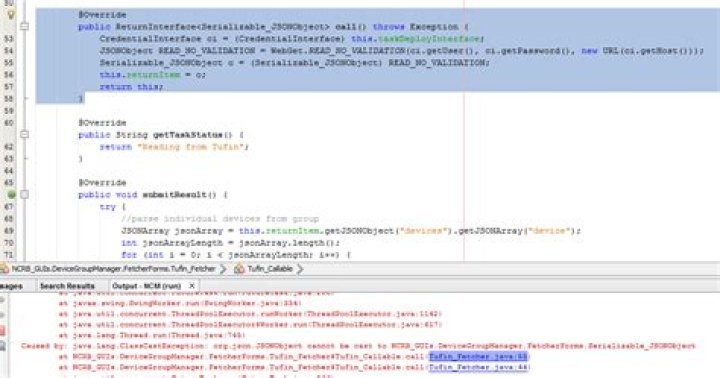Click the getTaskStatus method name
This screenshot has width=720, height=378.
point(187,135)
